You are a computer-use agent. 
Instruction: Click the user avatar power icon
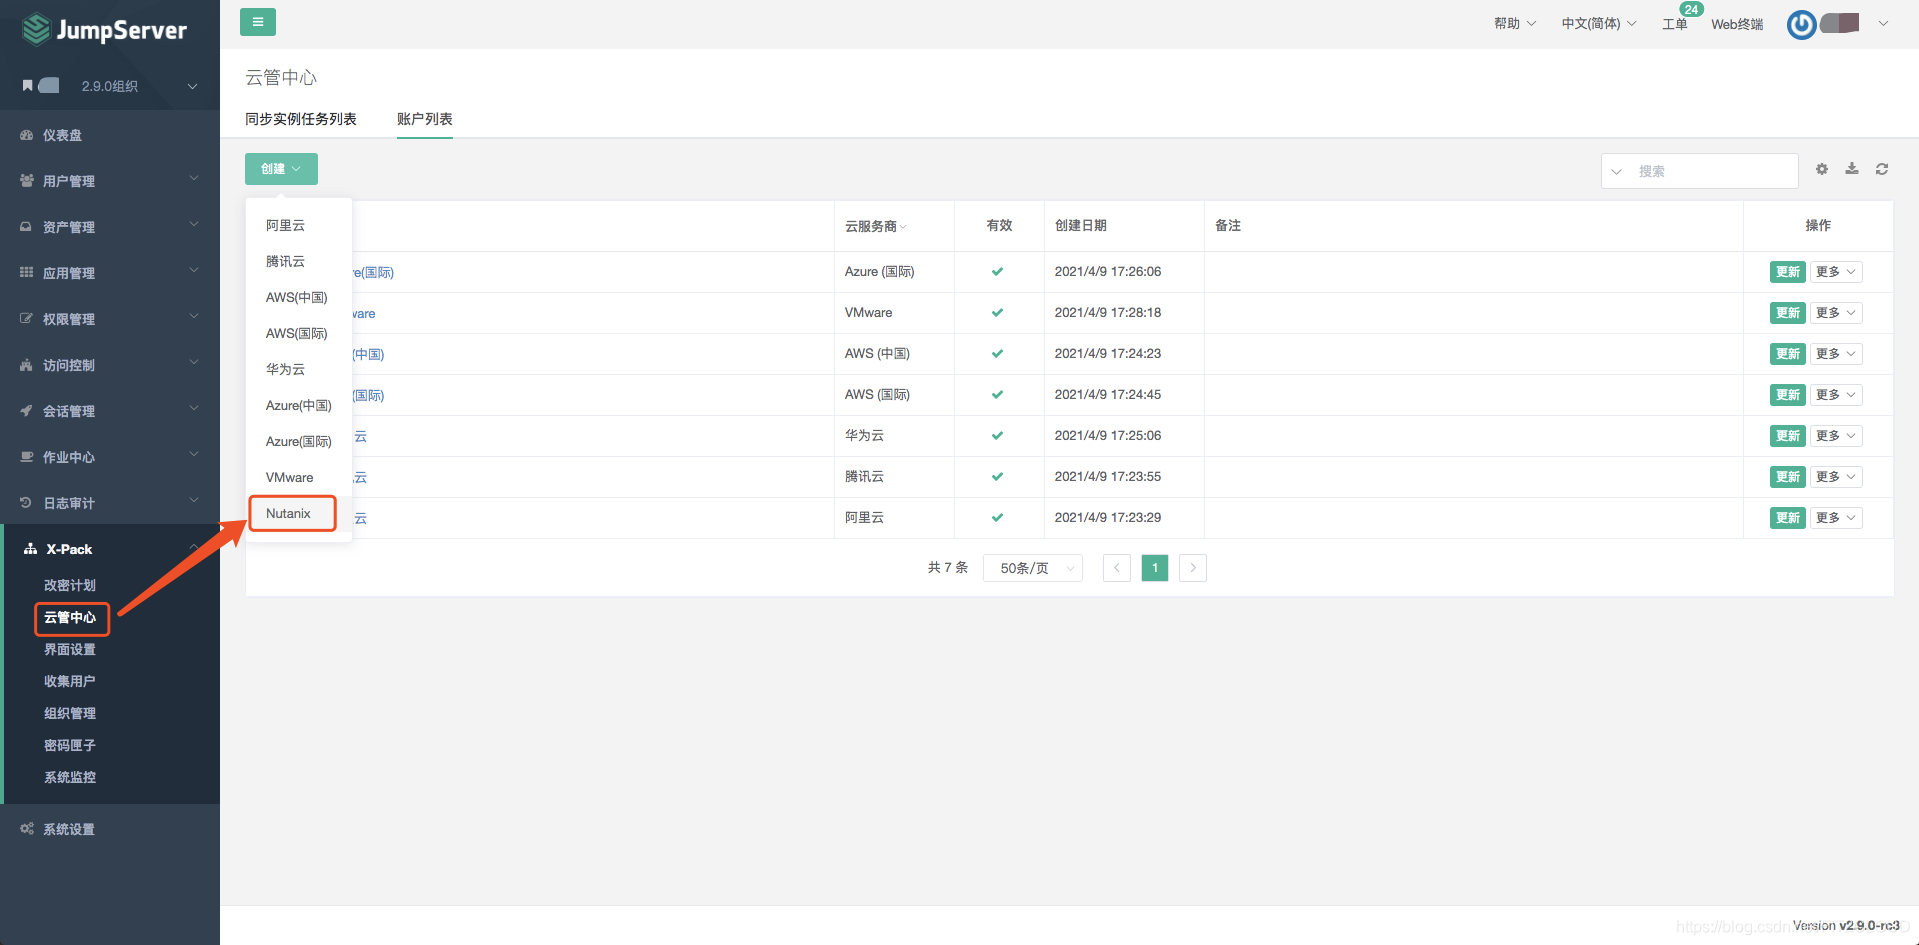tap(1802, 24)
